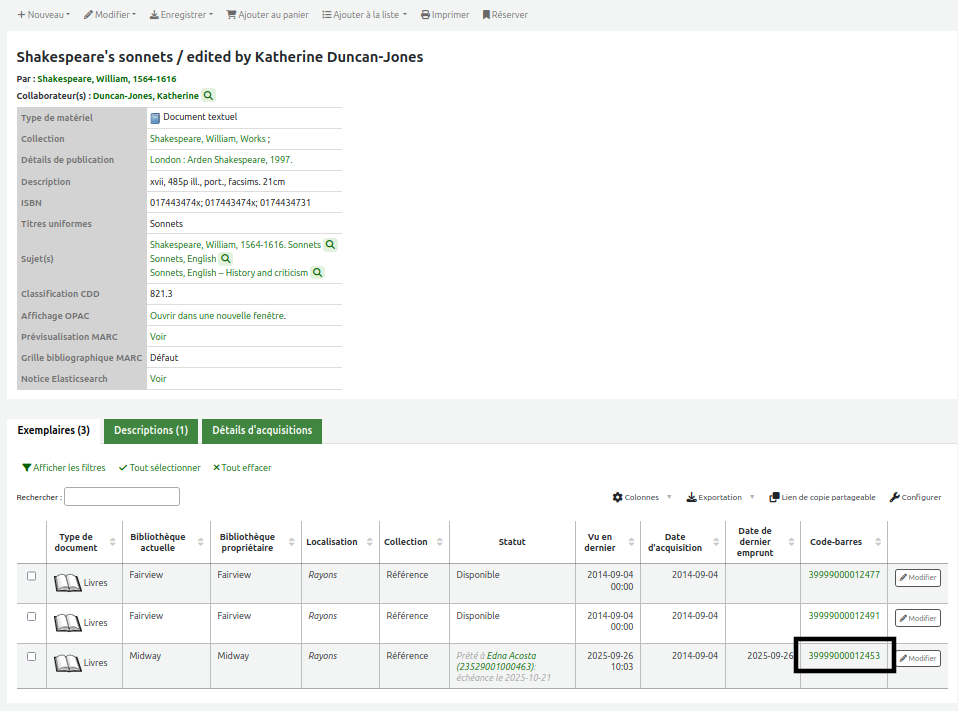The width and height of the screenshot is (958, 711).
Task: Check the box for the Midway item row
Action: (32, 657)
